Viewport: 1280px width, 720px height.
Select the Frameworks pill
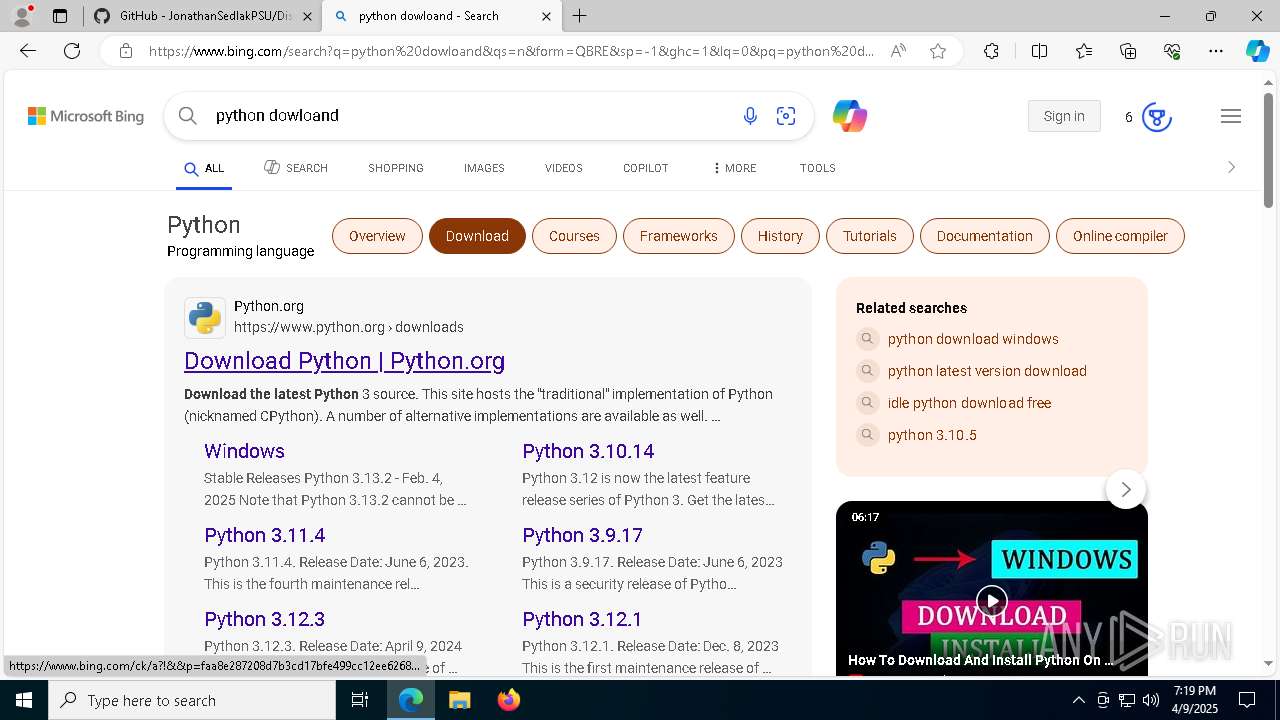pos(679,236)
